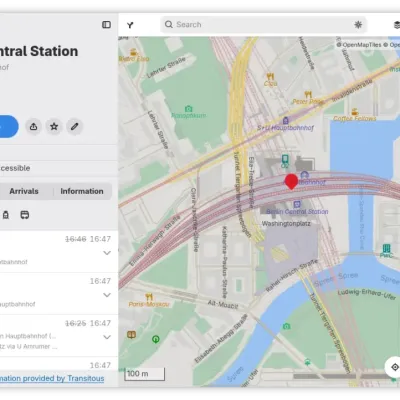The height and width of the screenshot is (400, 400).
Task: Filter departures by train icon
Action: pyautogui.click(x=6, y=215)
